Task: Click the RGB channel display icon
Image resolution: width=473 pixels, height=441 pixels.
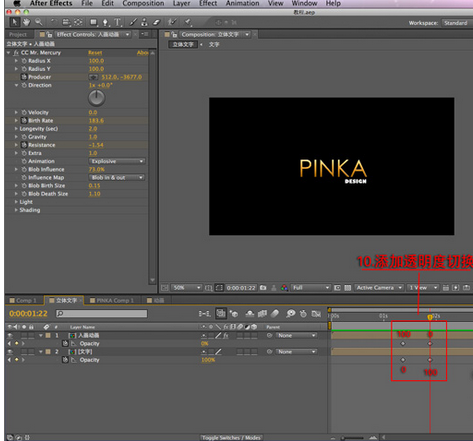Action: click(x=284, y=288)
